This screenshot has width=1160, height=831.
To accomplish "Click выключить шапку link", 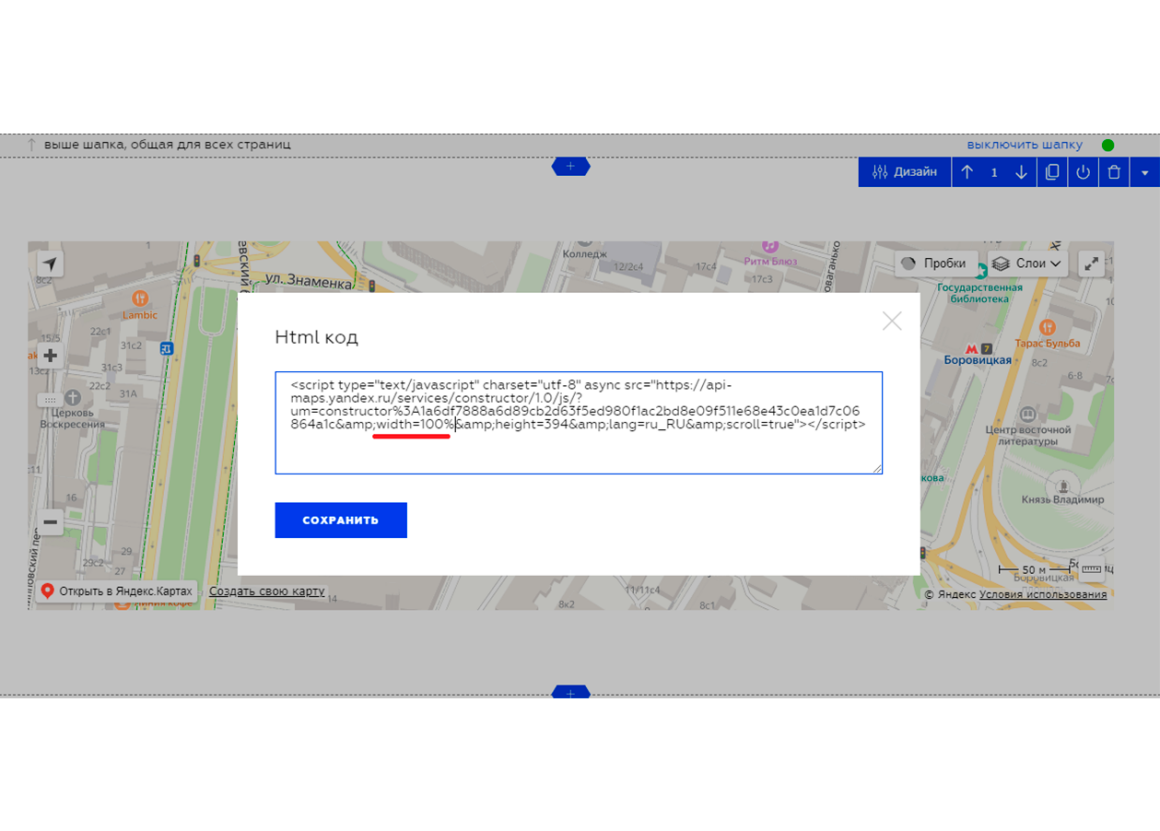I will click(x=1025, y=144).
